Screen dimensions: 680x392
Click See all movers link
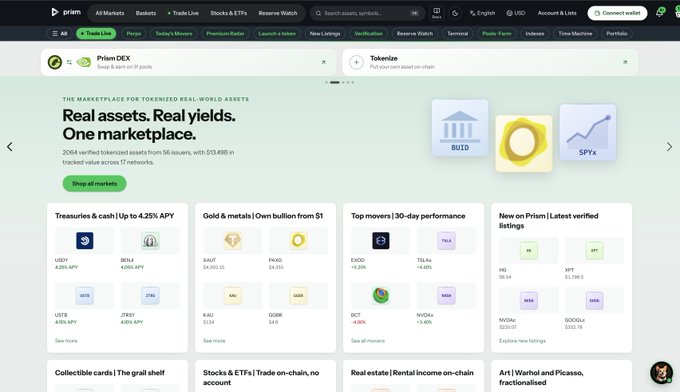tap(368, 341)
